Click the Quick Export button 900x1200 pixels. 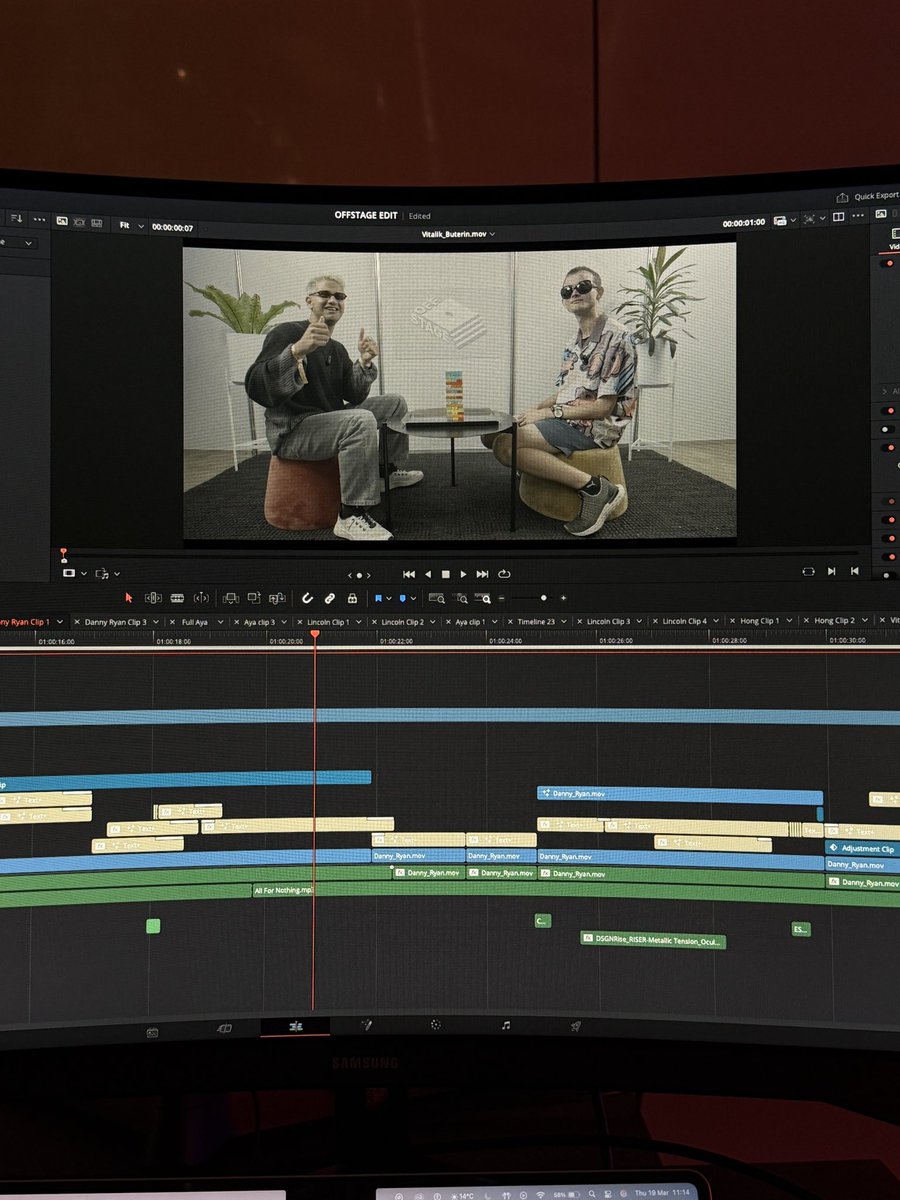867,196
